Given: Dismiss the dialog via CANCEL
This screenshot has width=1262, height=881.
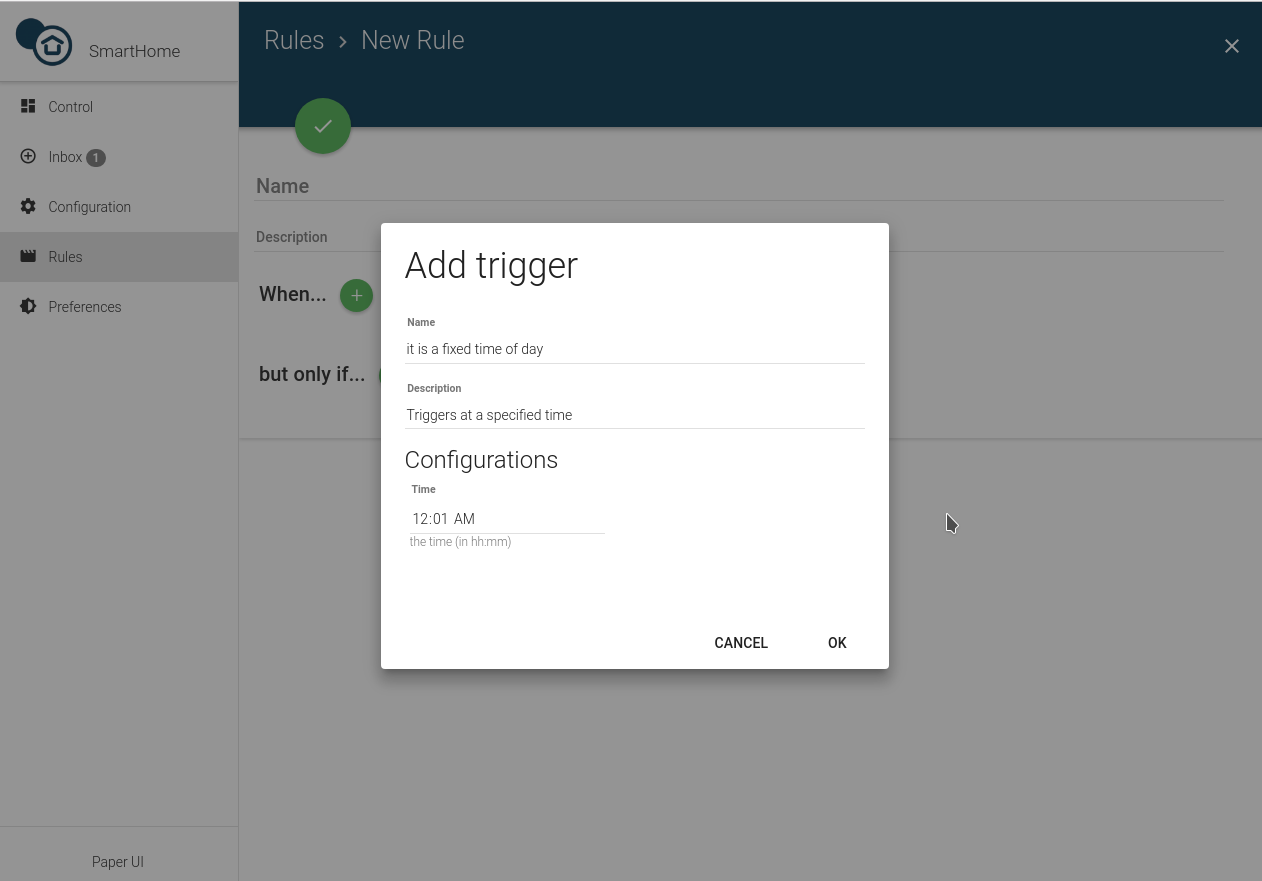Looking at the screenshot, I should [x=740, y=643].
